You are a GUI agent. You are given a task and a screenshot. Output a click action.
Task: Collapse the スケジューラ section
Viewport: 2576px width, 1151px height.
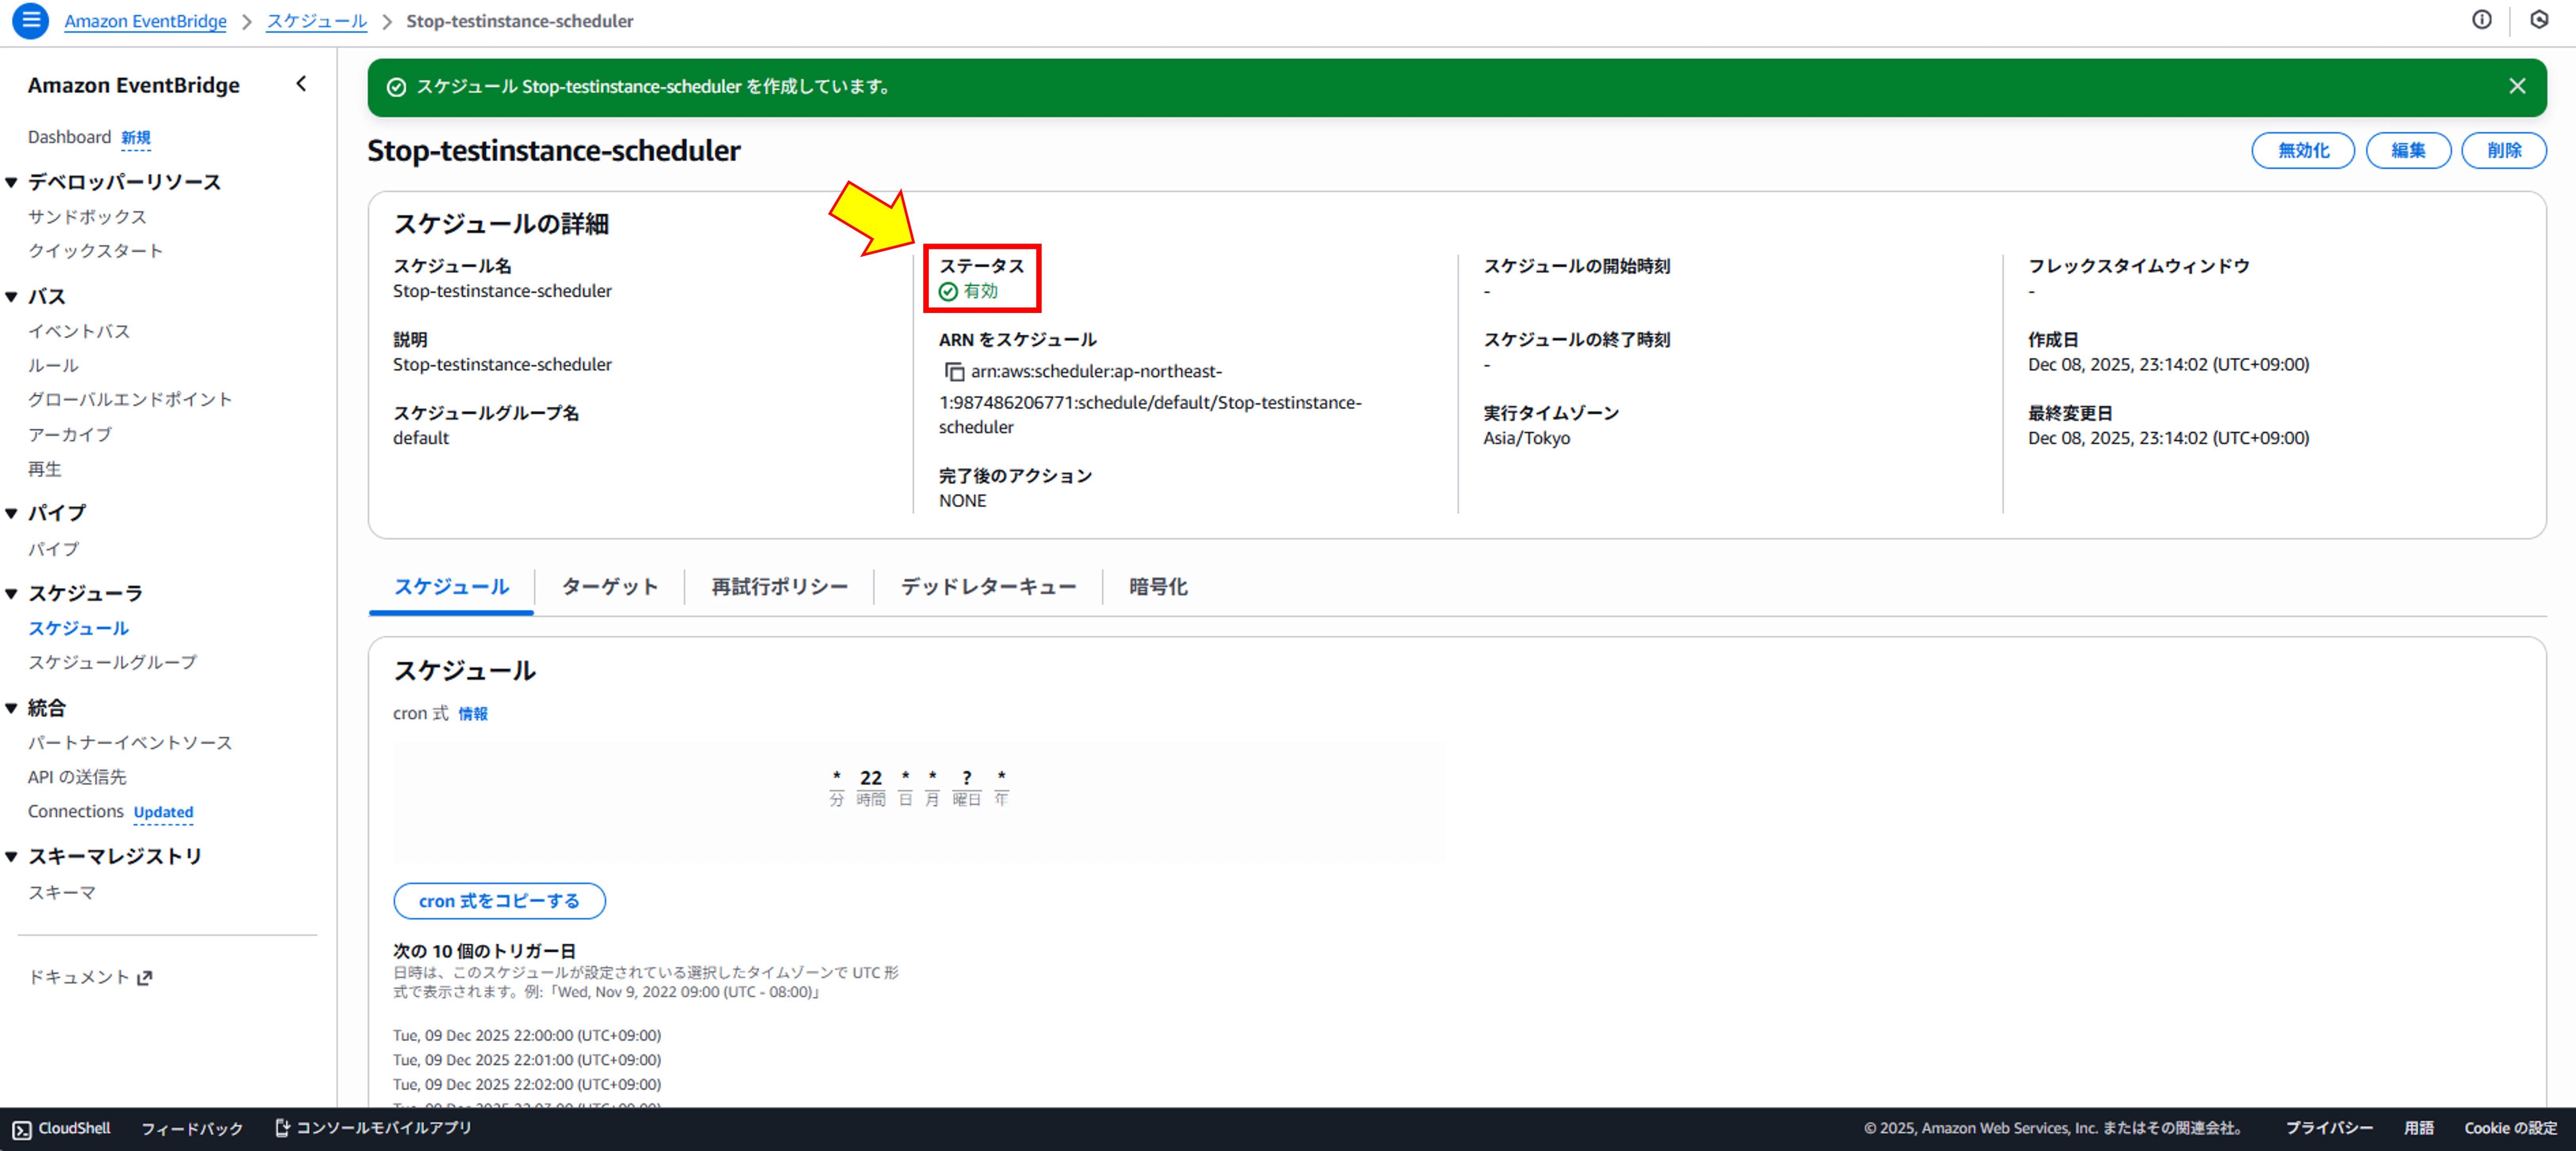click(x=11, y=593)
